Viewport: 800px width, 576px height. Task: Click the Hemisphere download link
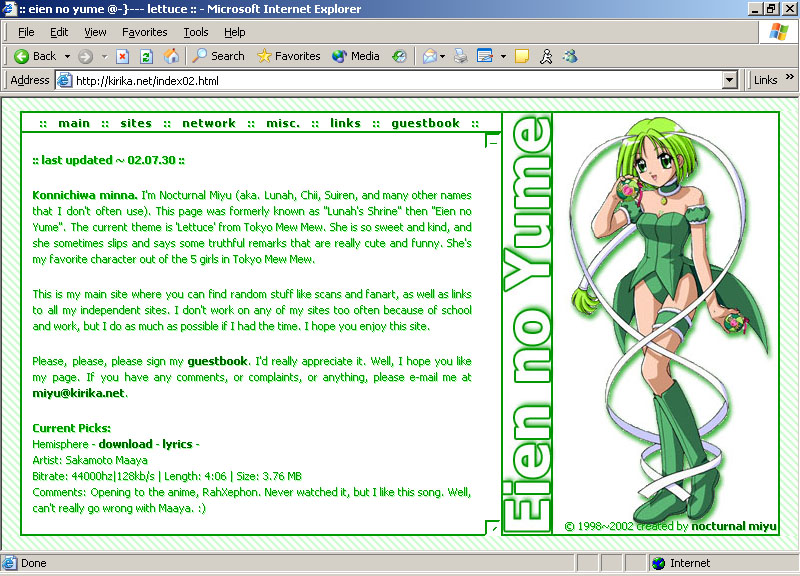click(x=125, y=443)
